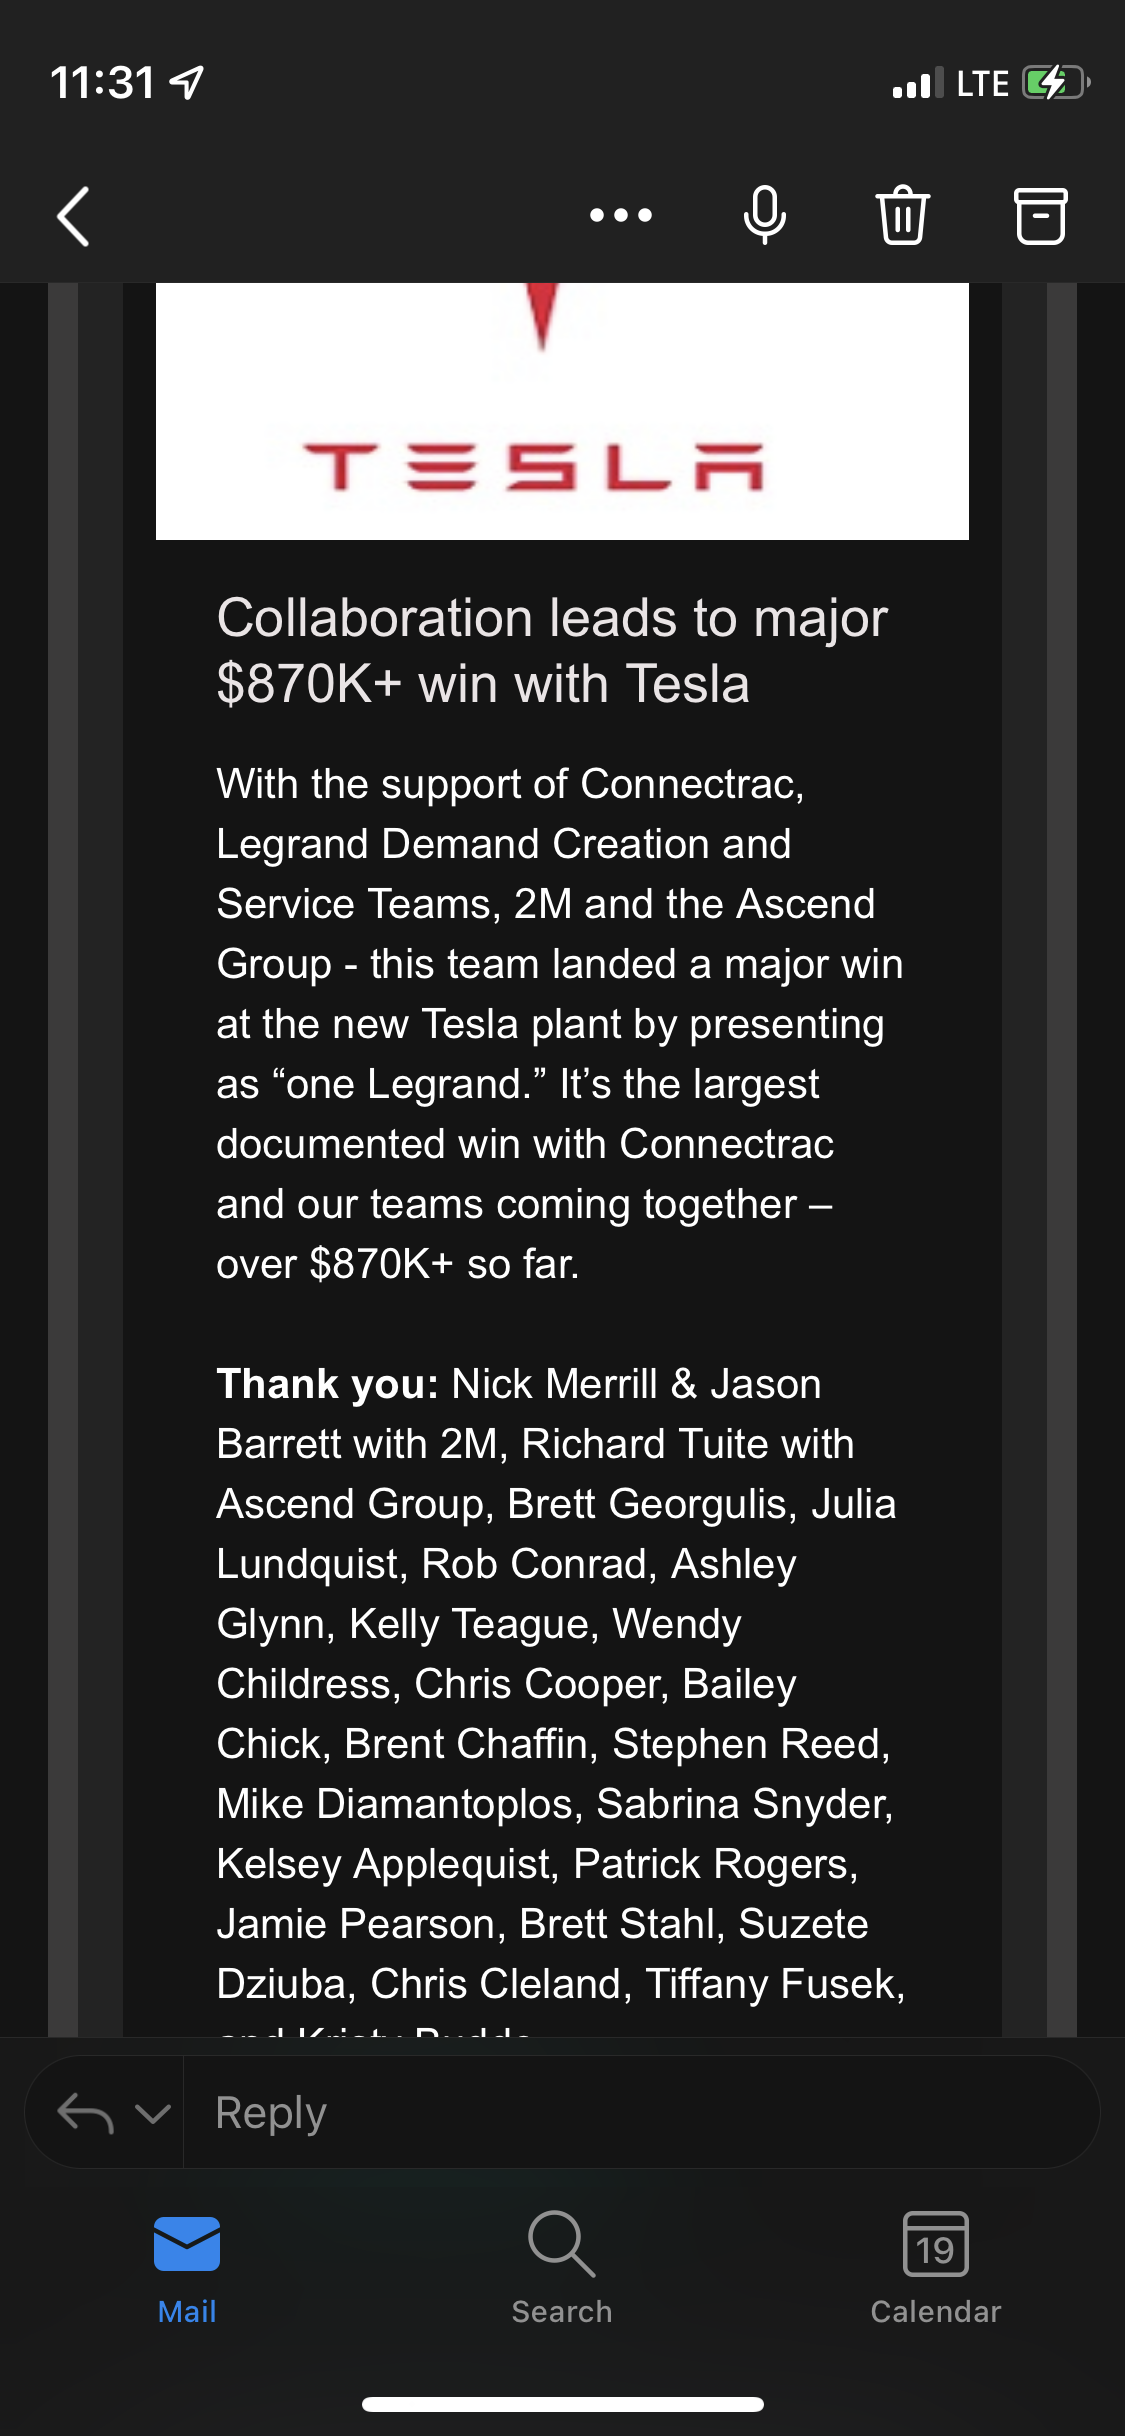Image resolution: width=1125 pixels, height=2436 pixels.
Task: Tap the microphone dictation icon
Action: [x=764, y=215]
